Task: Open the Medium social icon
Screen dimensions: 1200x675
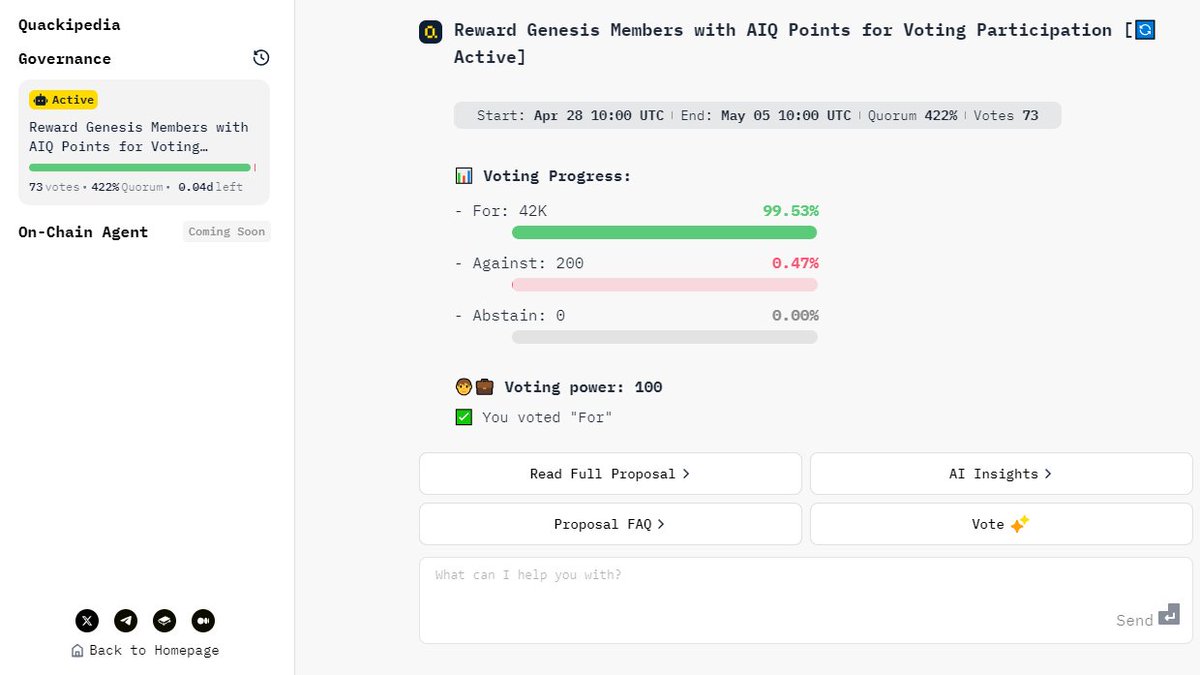Action: point(203,621)
